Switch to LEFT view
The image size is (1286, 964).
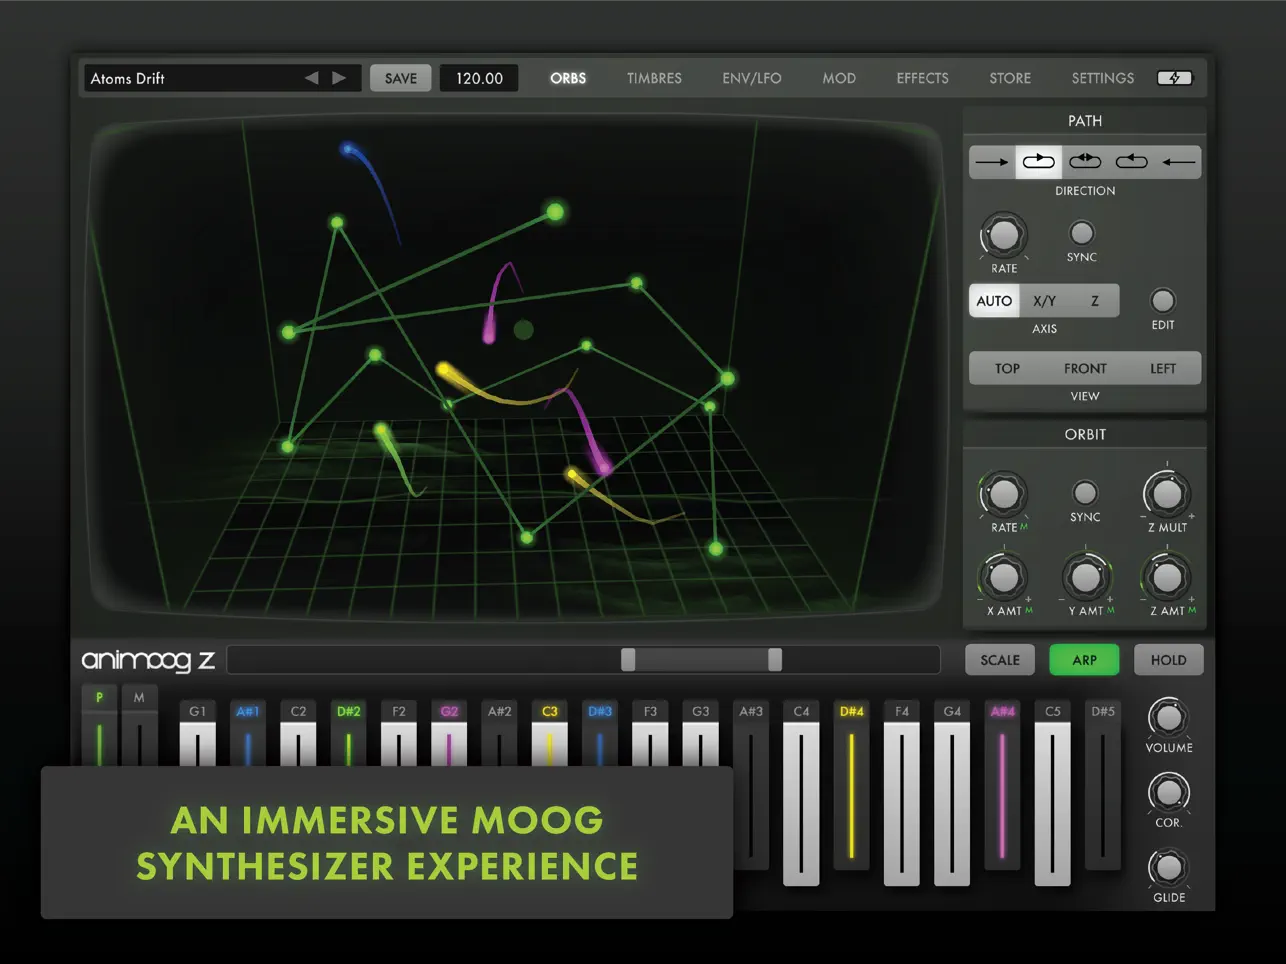[x=1163, y=369]
